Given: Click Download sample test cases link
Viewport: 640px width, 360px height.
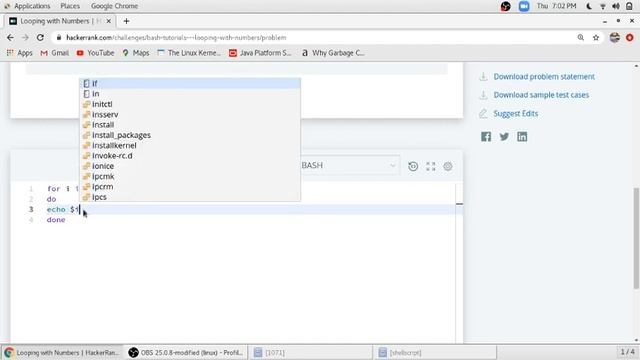Looking at the screenshot, I should 541,95.
